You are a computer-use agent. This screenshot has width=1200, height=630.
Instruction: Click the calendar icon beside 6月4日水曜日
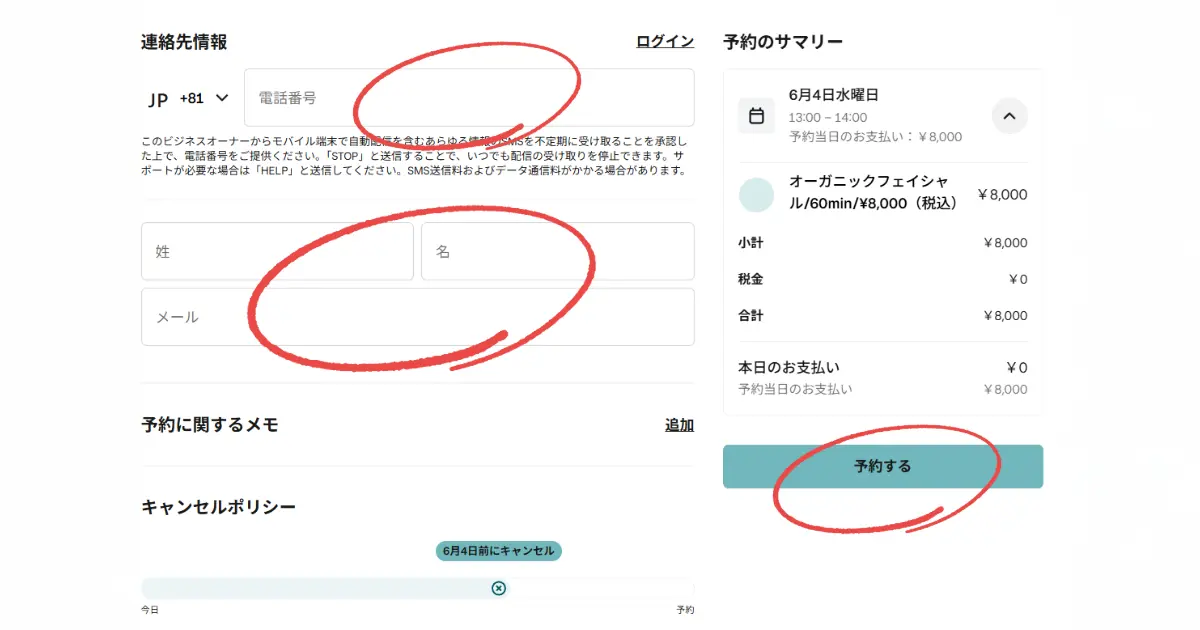point(757,116)
